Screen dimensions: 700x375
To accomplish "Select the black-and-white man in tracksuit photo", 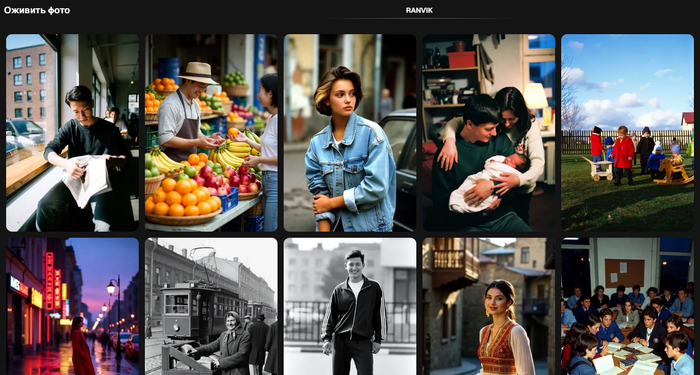I will tap(350, 306).
